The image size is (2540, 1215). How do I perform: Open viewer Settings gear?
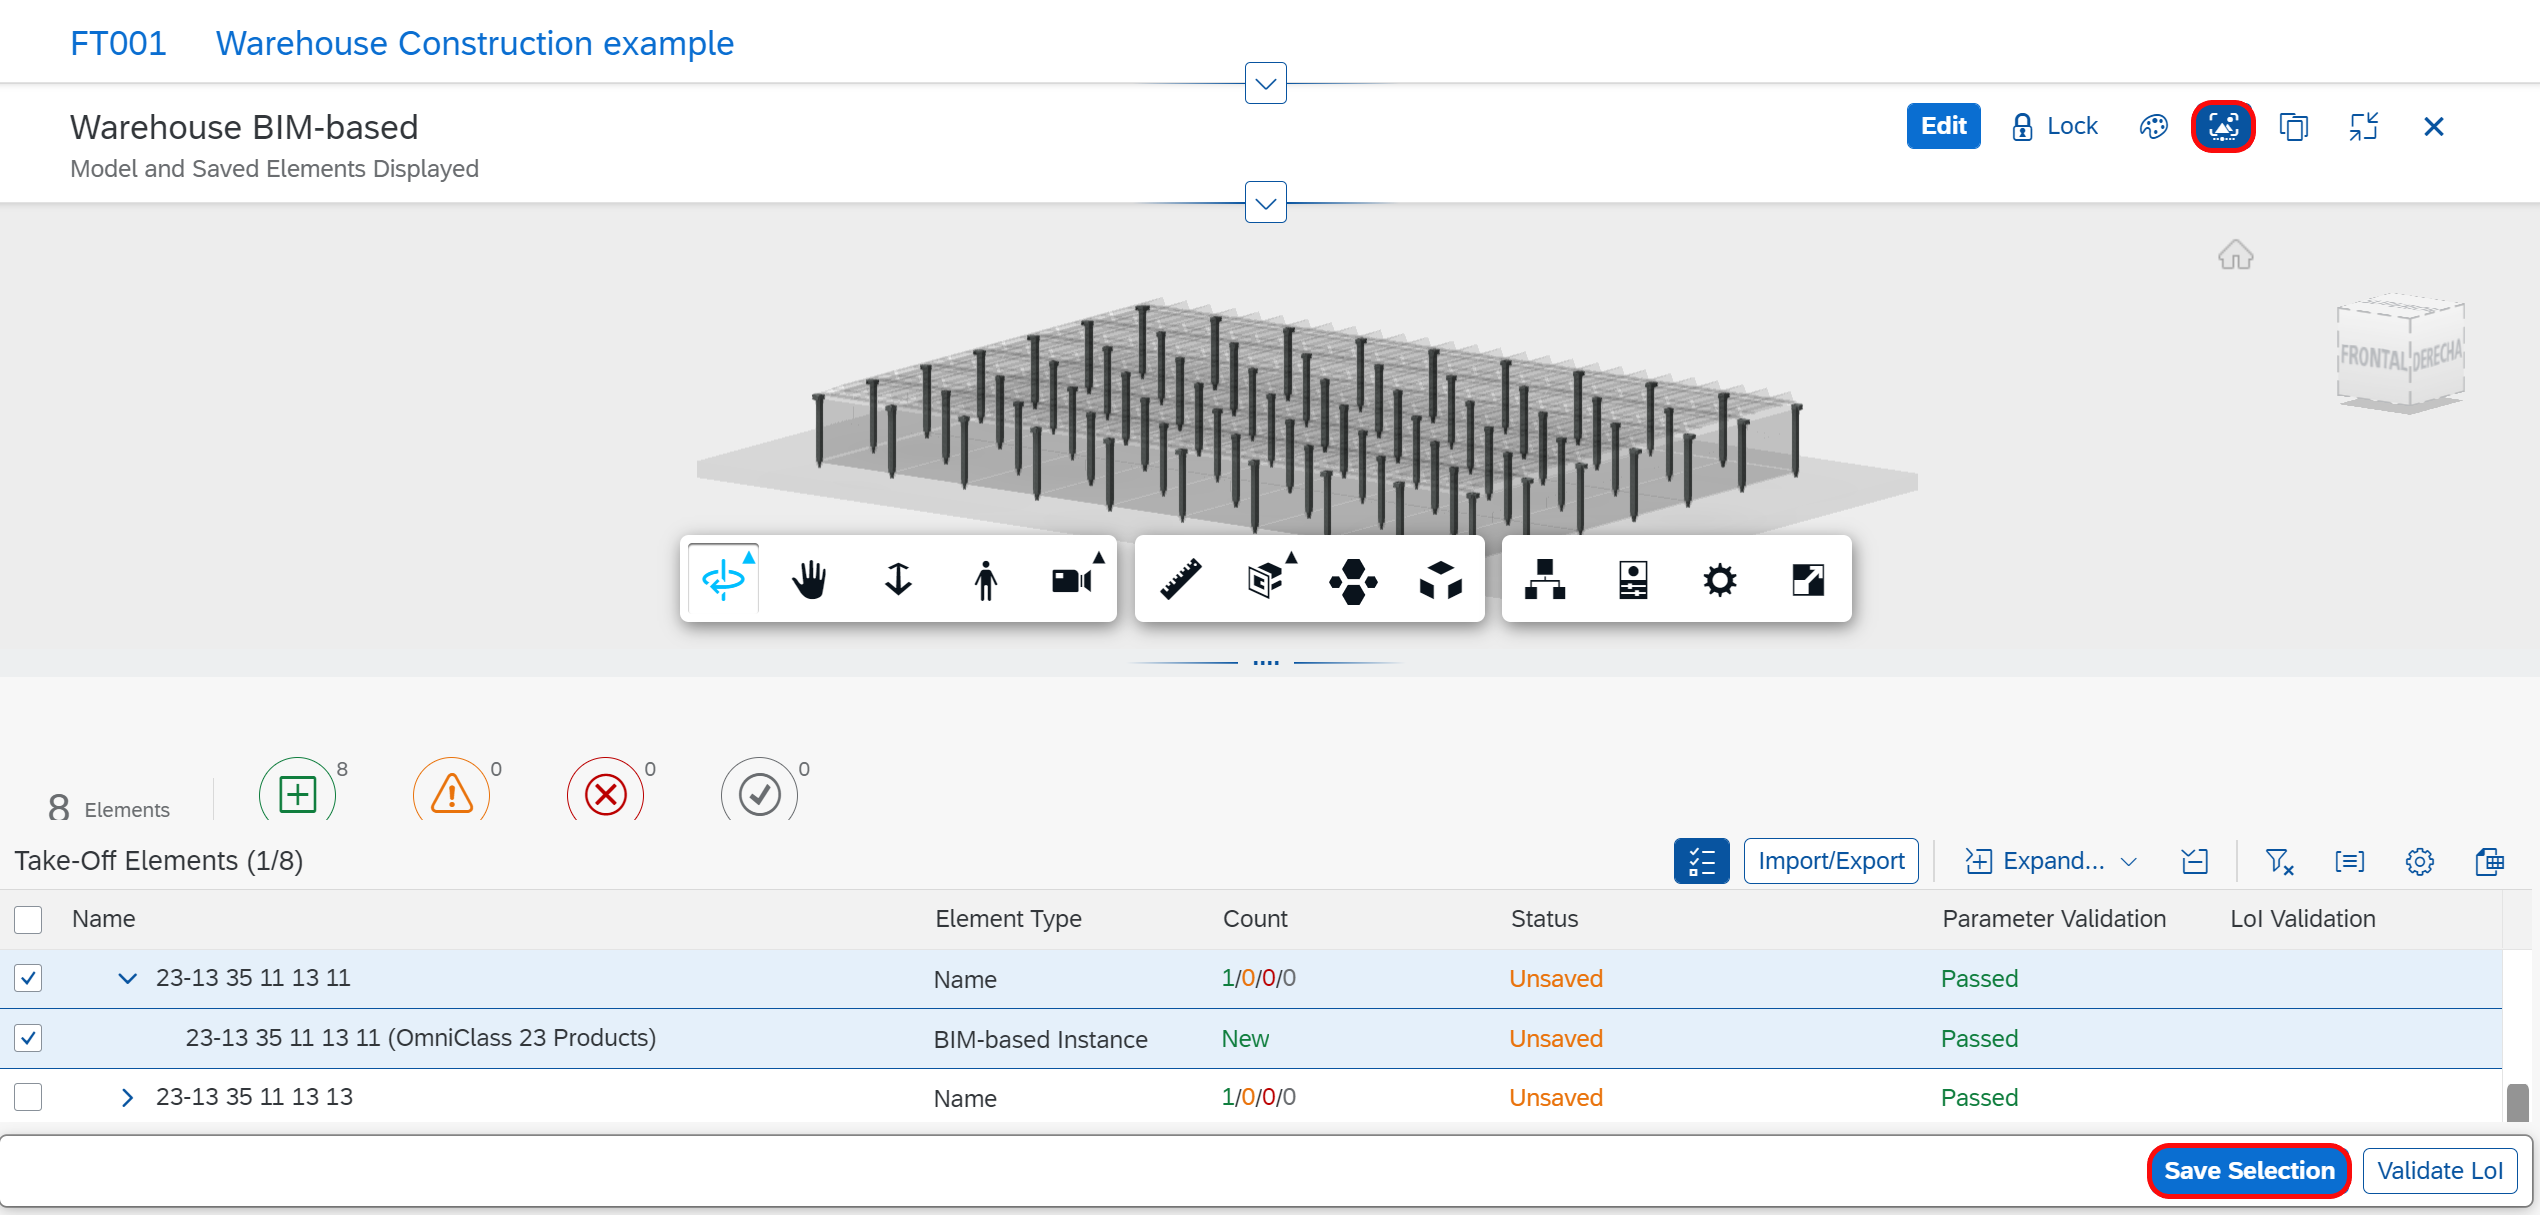pos(1720,579)
